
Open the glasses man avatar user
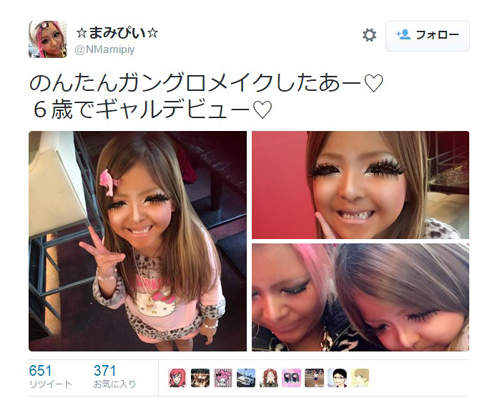pyautogui.click(x=337, y=378)
